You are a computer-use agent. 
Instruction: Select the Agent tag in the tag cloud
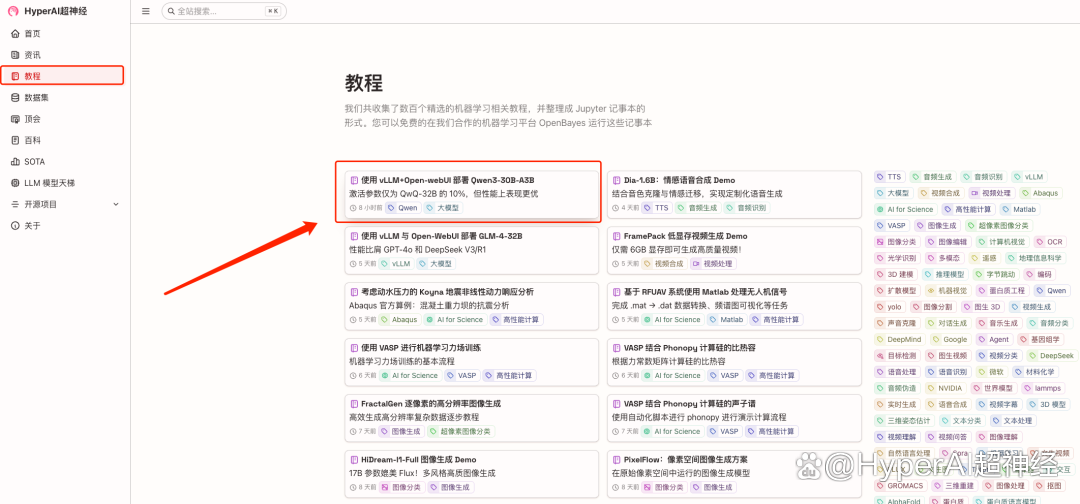(994, 339)
